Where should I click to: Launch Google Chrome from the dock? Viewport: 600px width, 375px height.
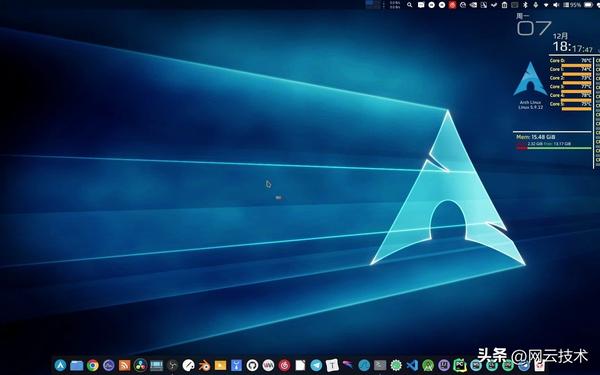(x=93, y=365)
